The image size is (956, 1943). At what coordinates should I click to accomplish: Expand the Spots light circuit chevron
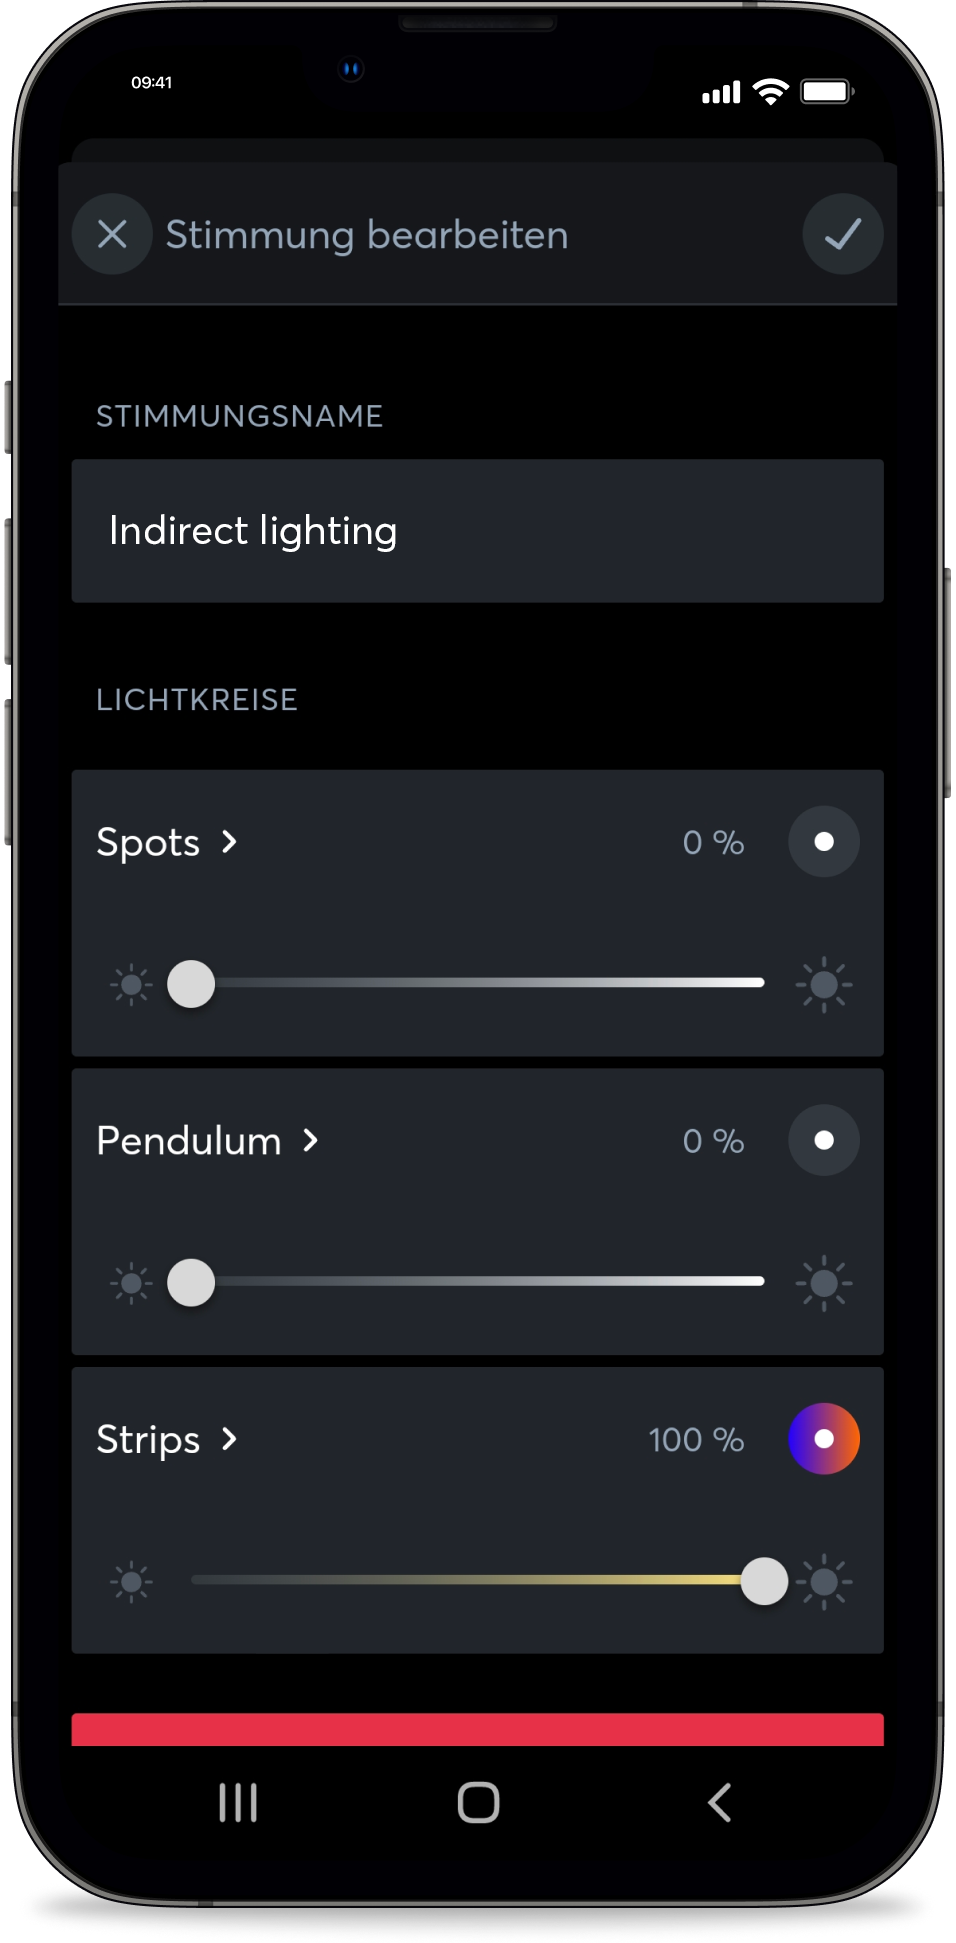pos(229,842)
